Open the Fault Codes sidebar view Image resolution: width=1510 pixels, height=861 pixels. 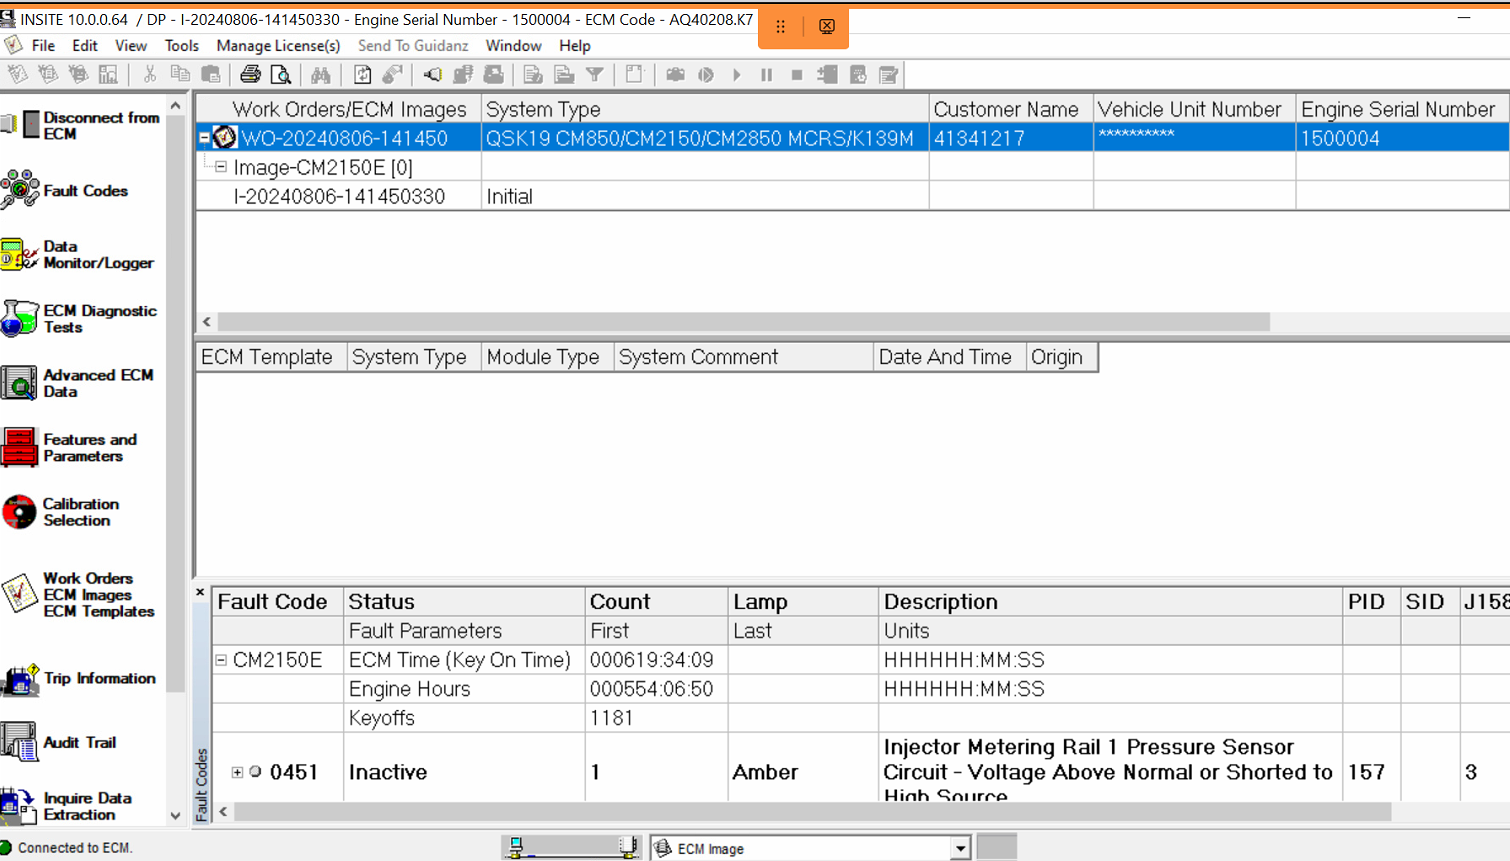coord(66,189)
